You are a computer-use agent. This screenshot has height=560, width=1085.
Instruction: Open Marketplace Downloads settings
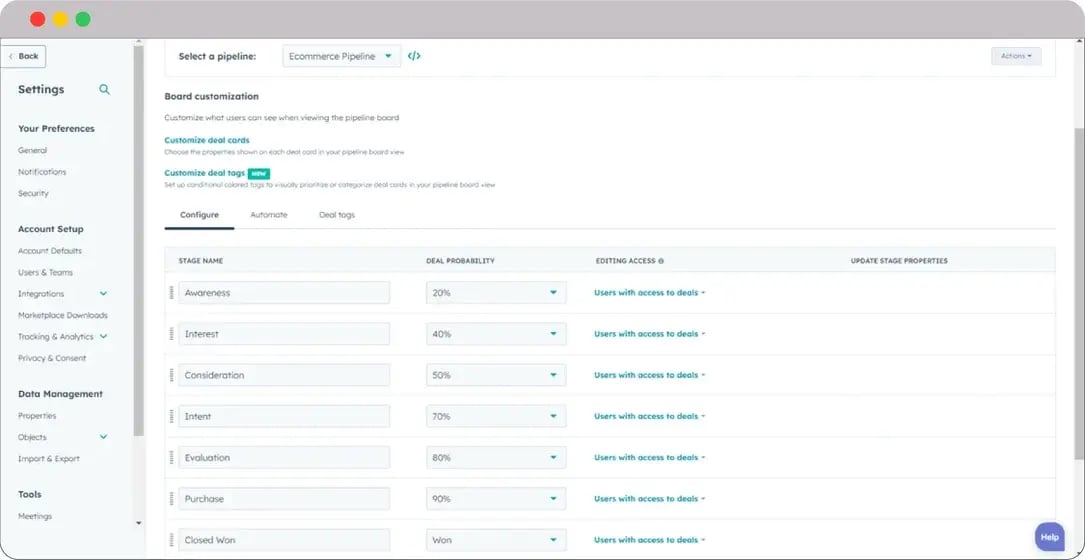tap(63, 315)
